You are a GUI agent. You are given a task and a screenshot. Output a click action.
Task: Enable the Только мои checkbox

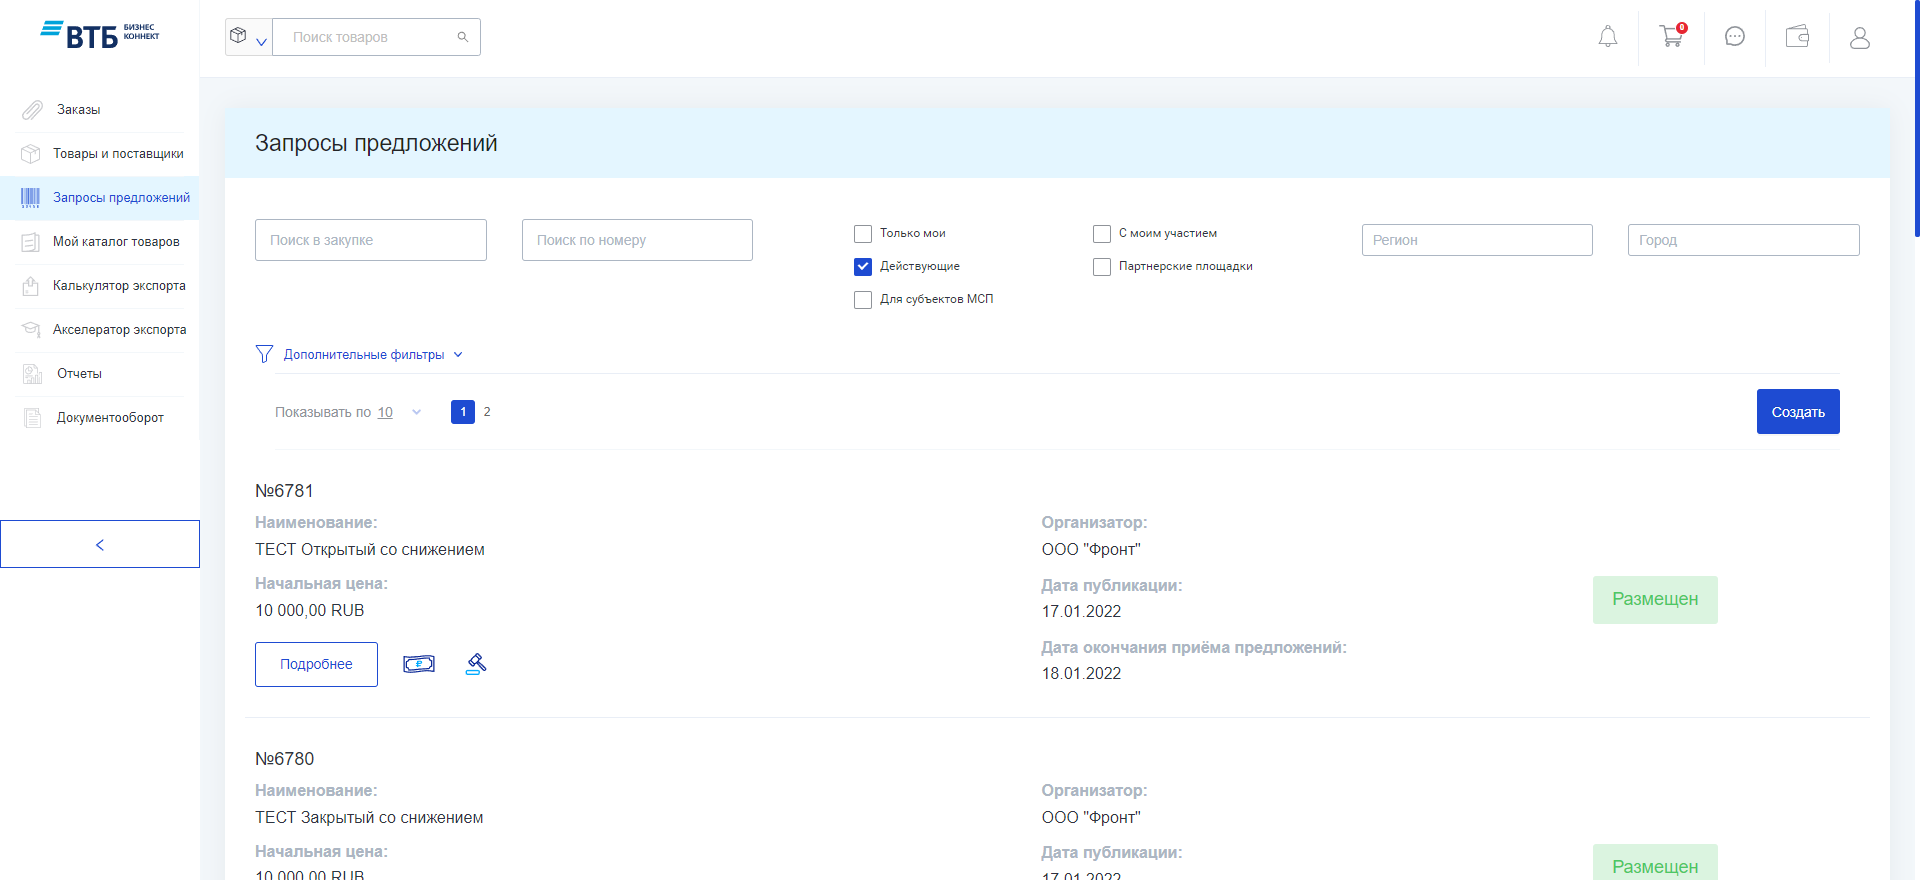(x=863, y=234)
